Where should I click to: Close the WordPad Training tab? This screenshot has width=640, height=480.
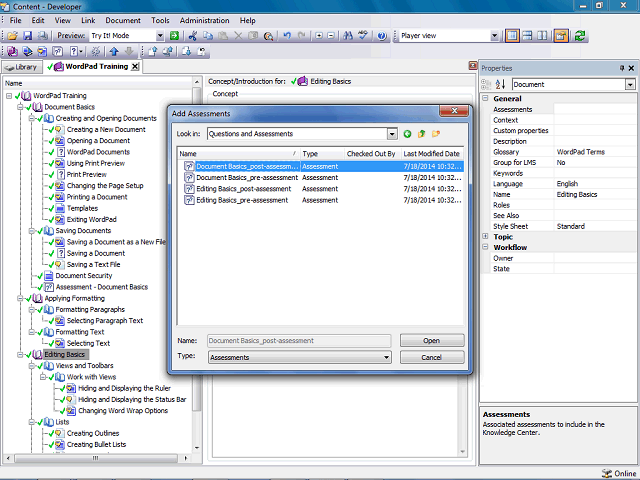135,67
